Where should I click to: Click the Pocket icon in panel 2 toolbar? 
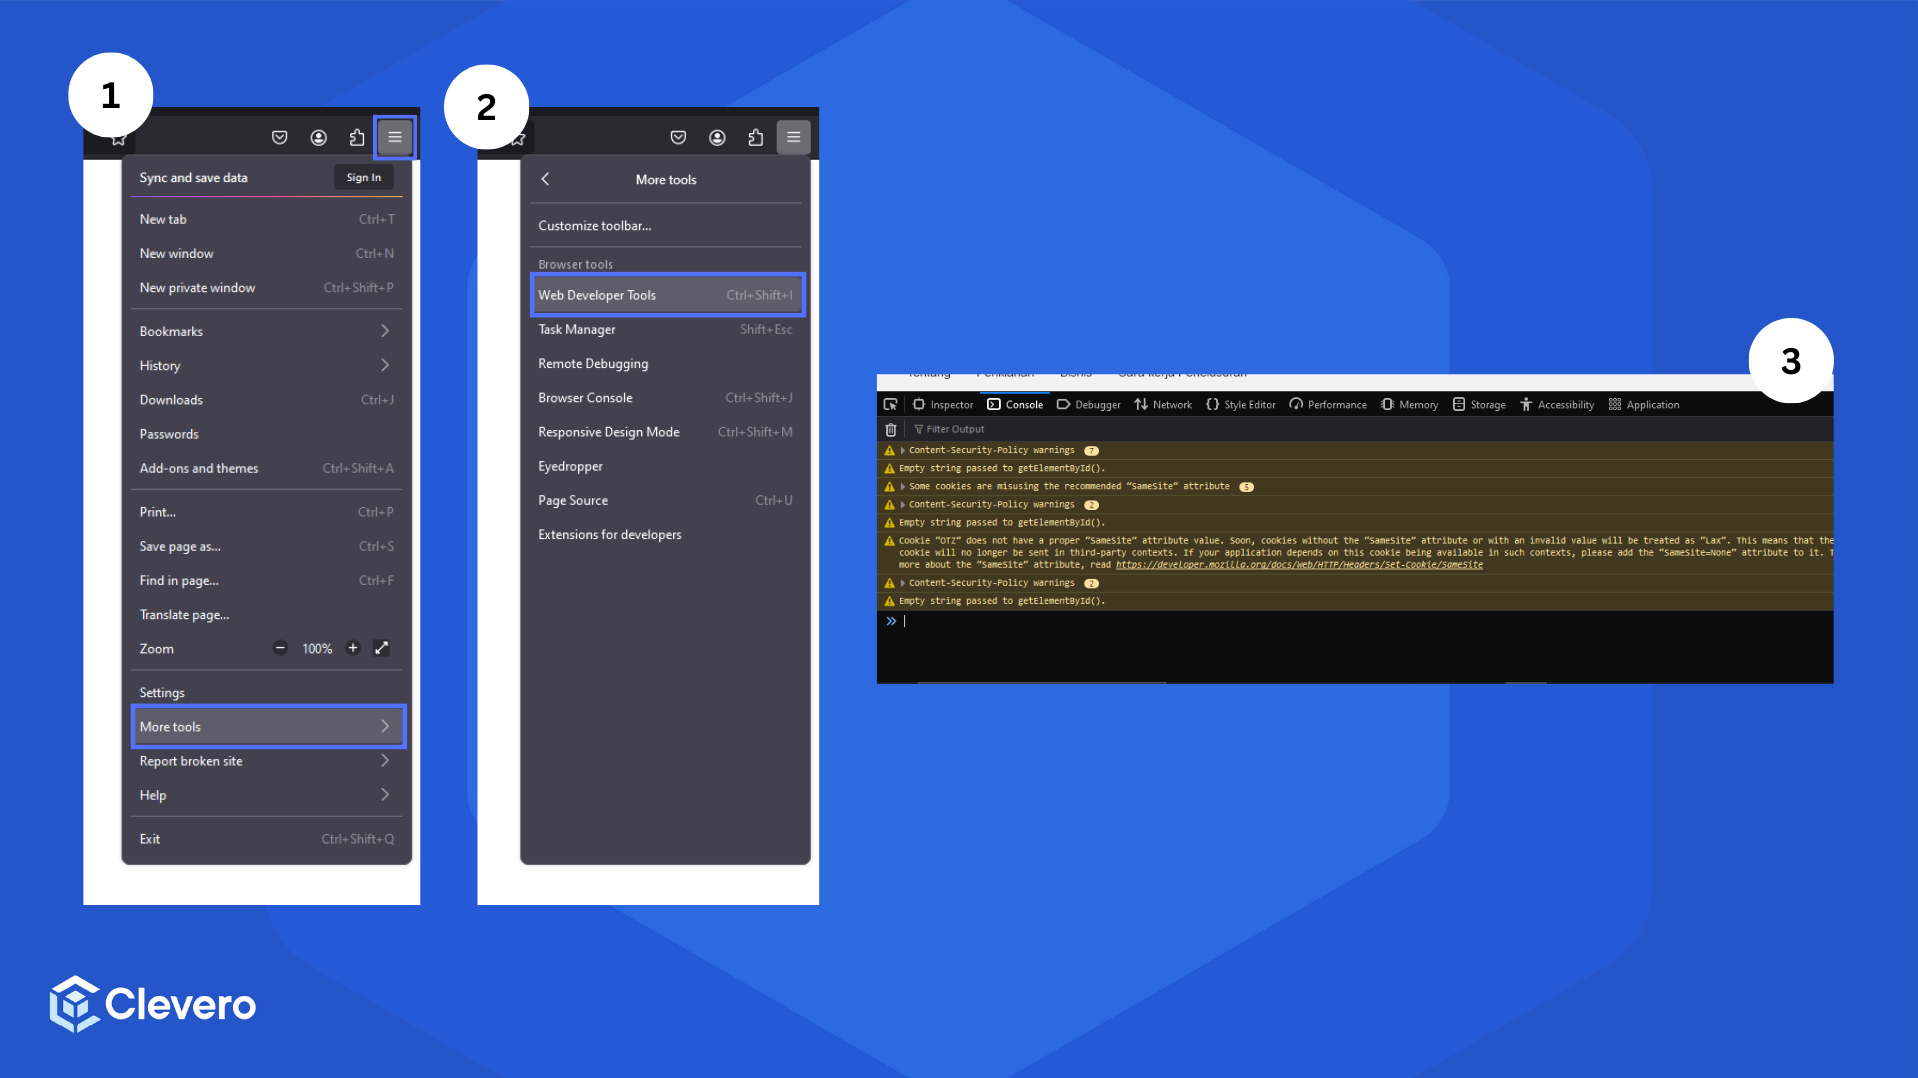[678, 138]
